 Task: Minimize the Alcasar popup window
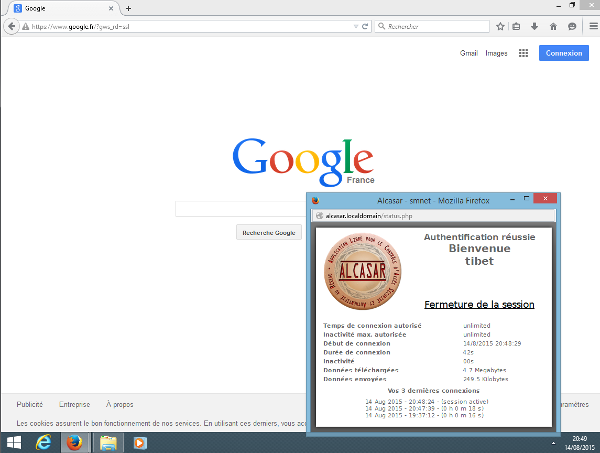click(x=512, y=199)
